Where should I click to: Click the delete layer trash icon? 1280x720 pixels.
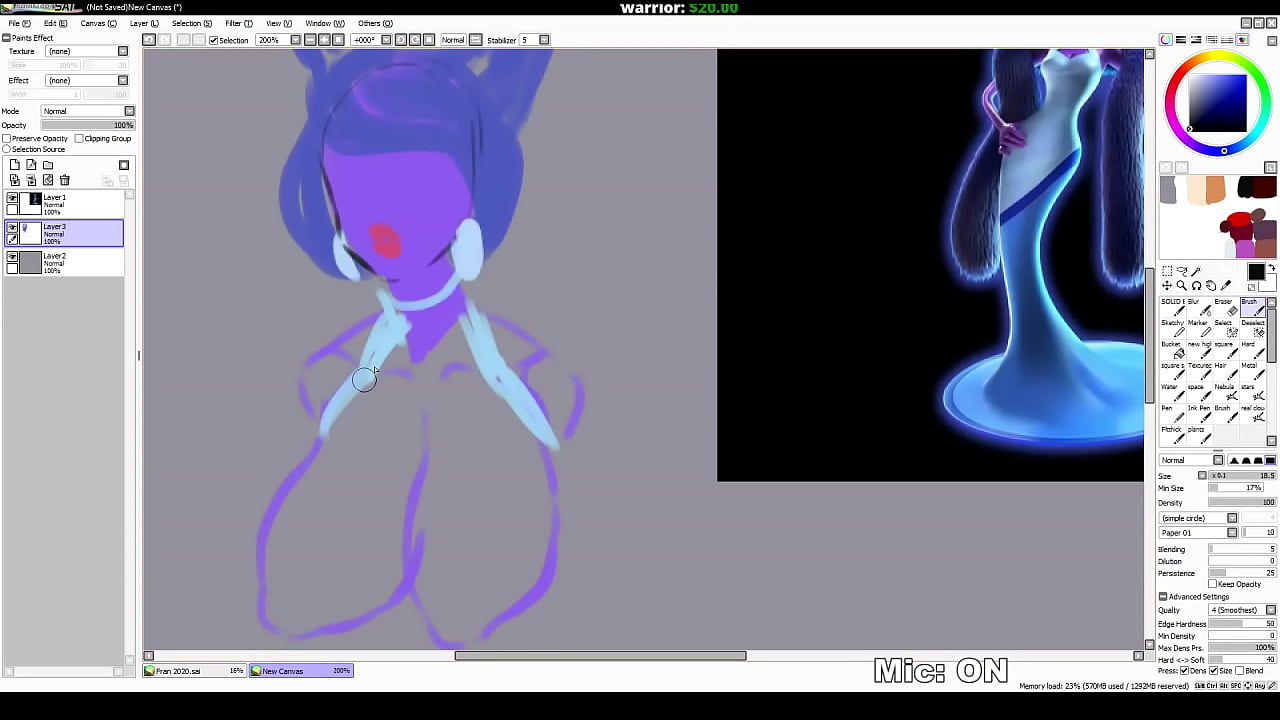[x=65, y=180]
